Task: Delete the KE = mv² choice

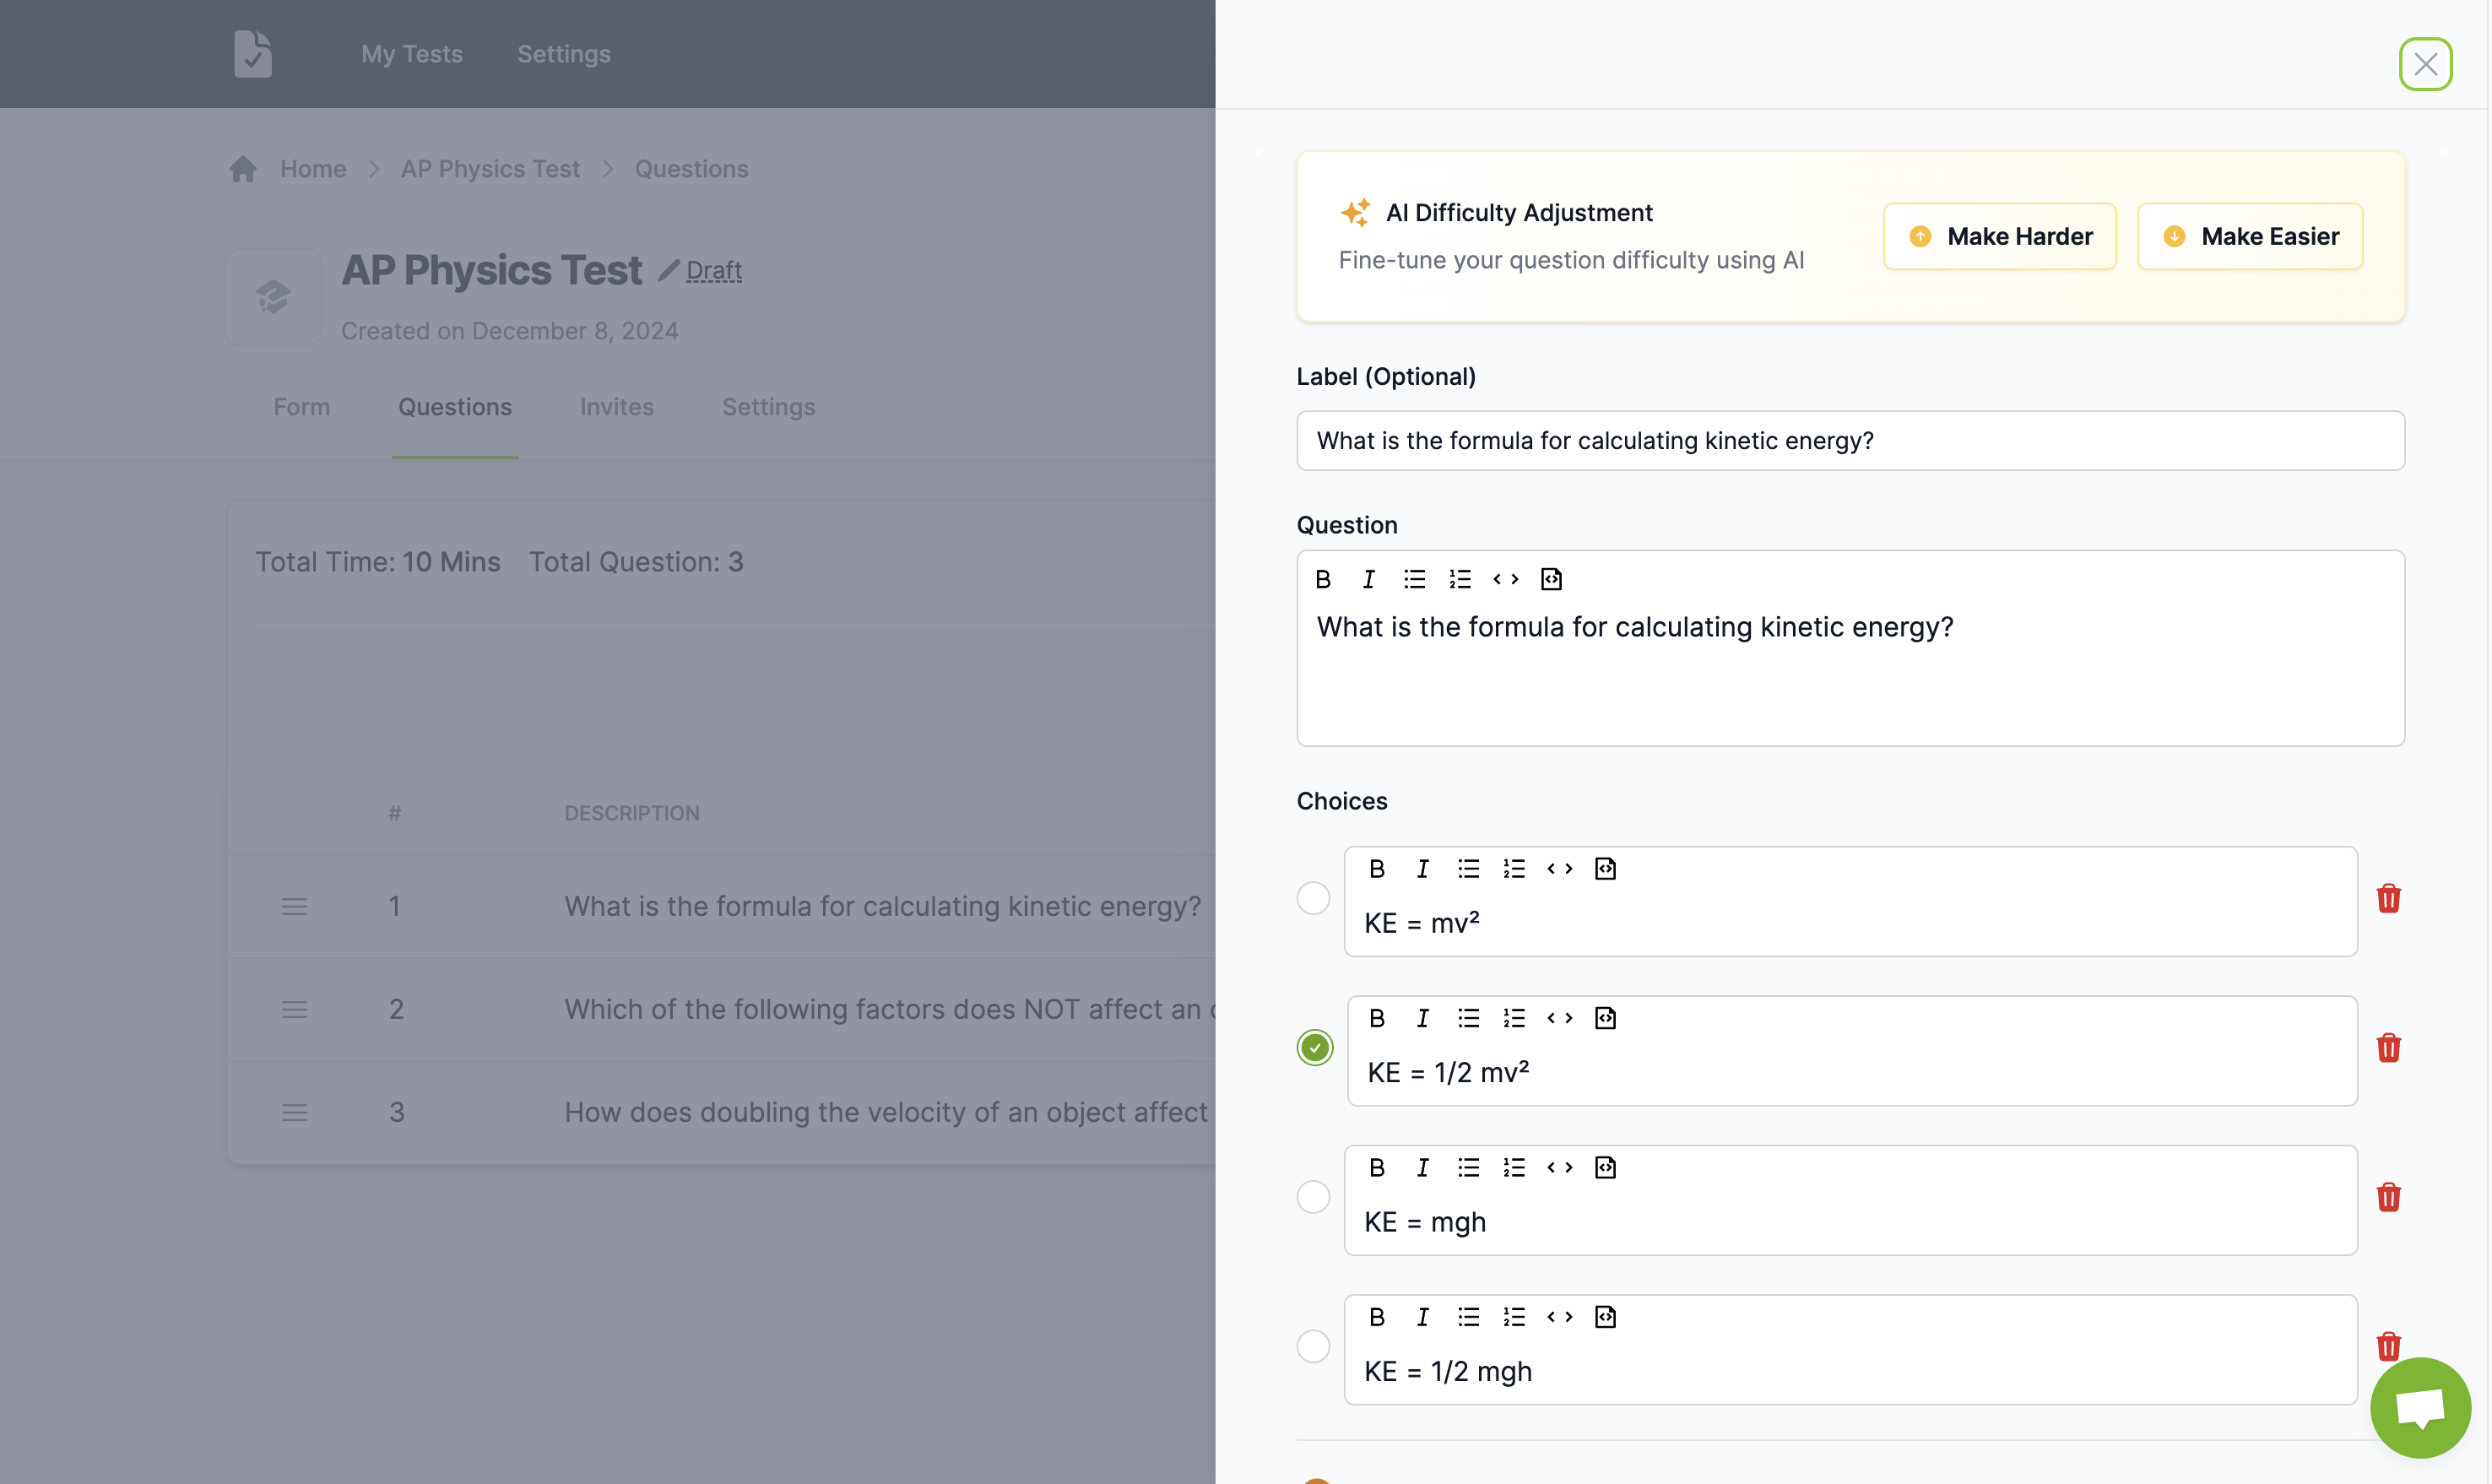Action: click(2388, 898)
